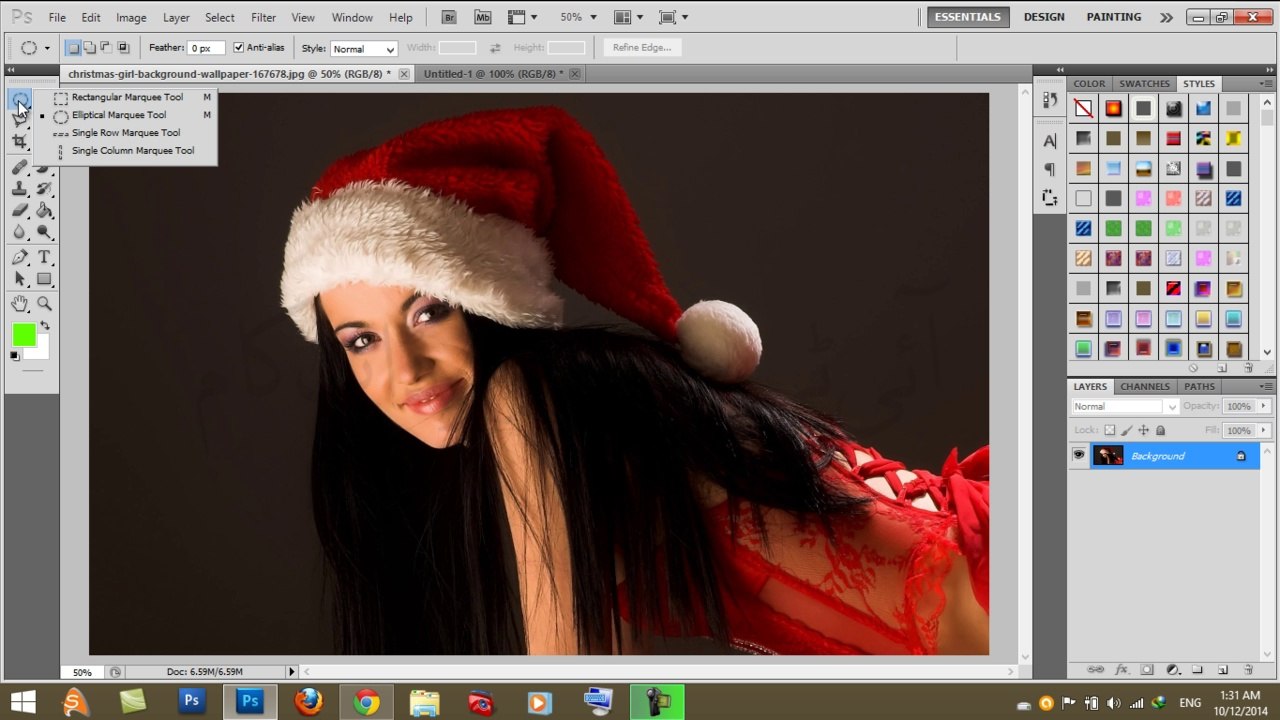Viewport: 1280px width, 720px height.
Task: Select the Paint Bucket tool
Action: click(44, 211)
